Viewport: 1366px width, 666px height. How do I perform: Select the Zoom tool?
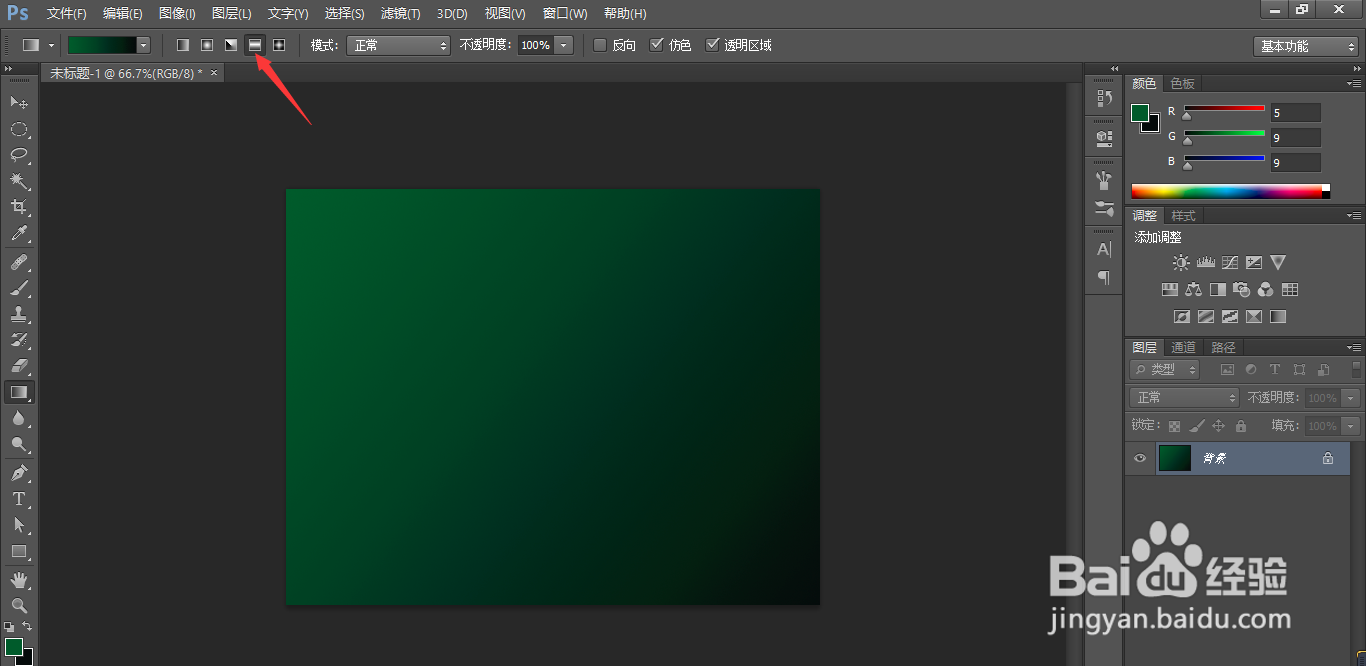[19, 605]
